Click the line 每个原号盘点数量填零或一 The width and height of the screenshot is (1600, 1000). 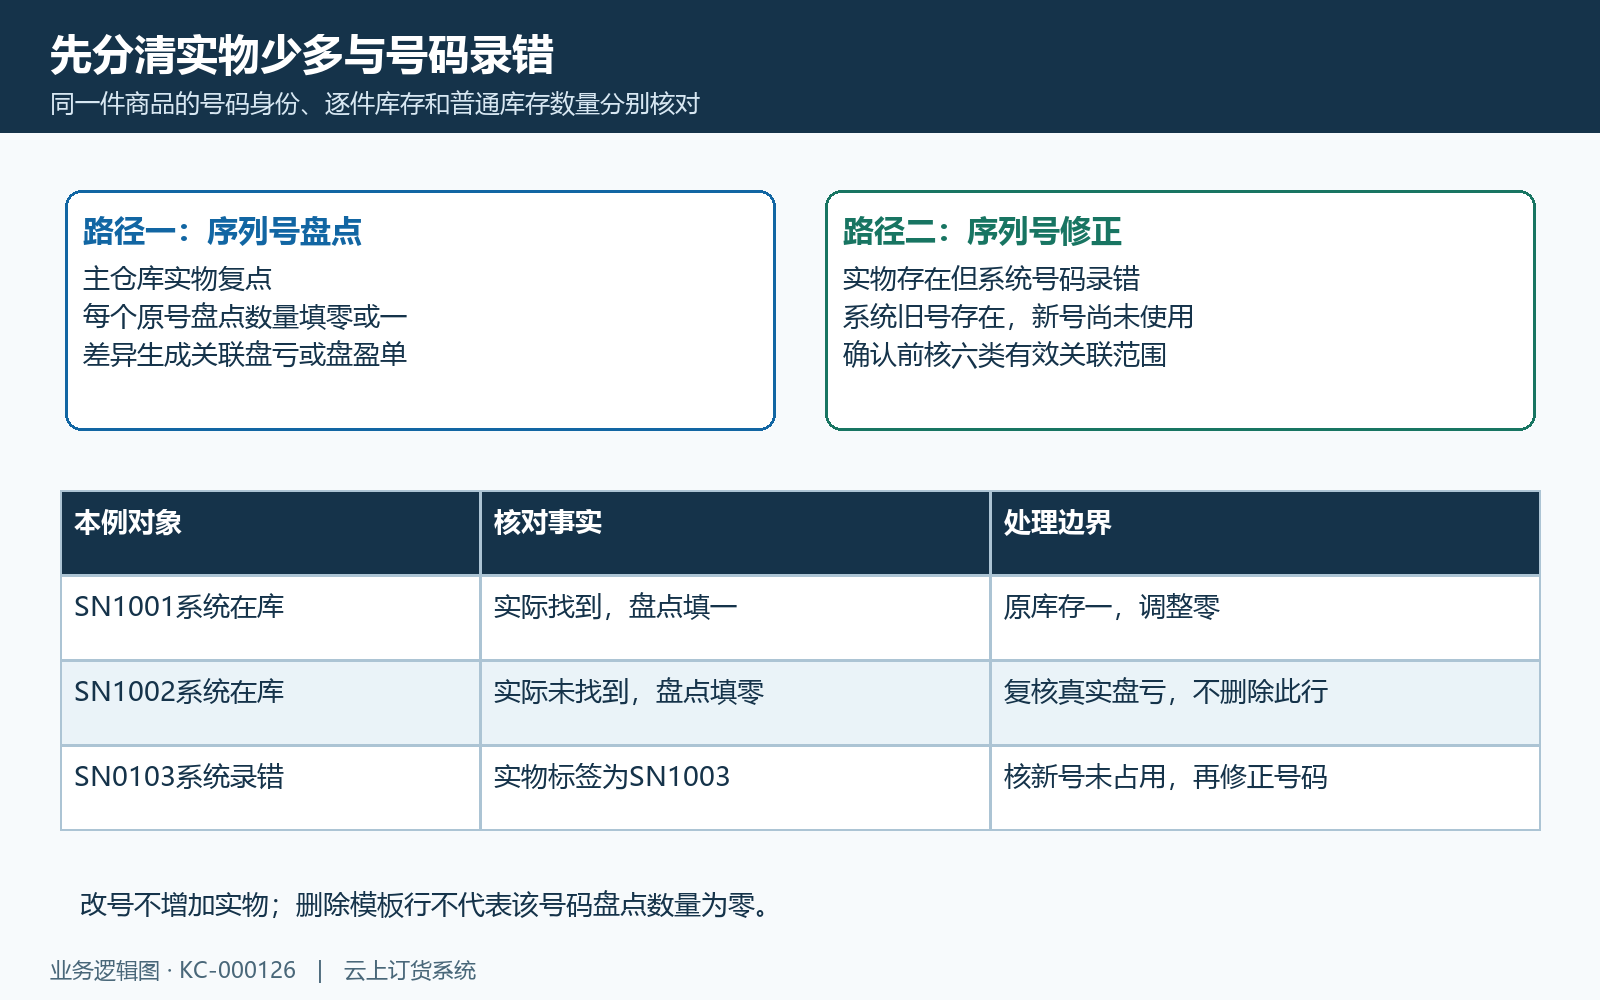coord(245,316)
